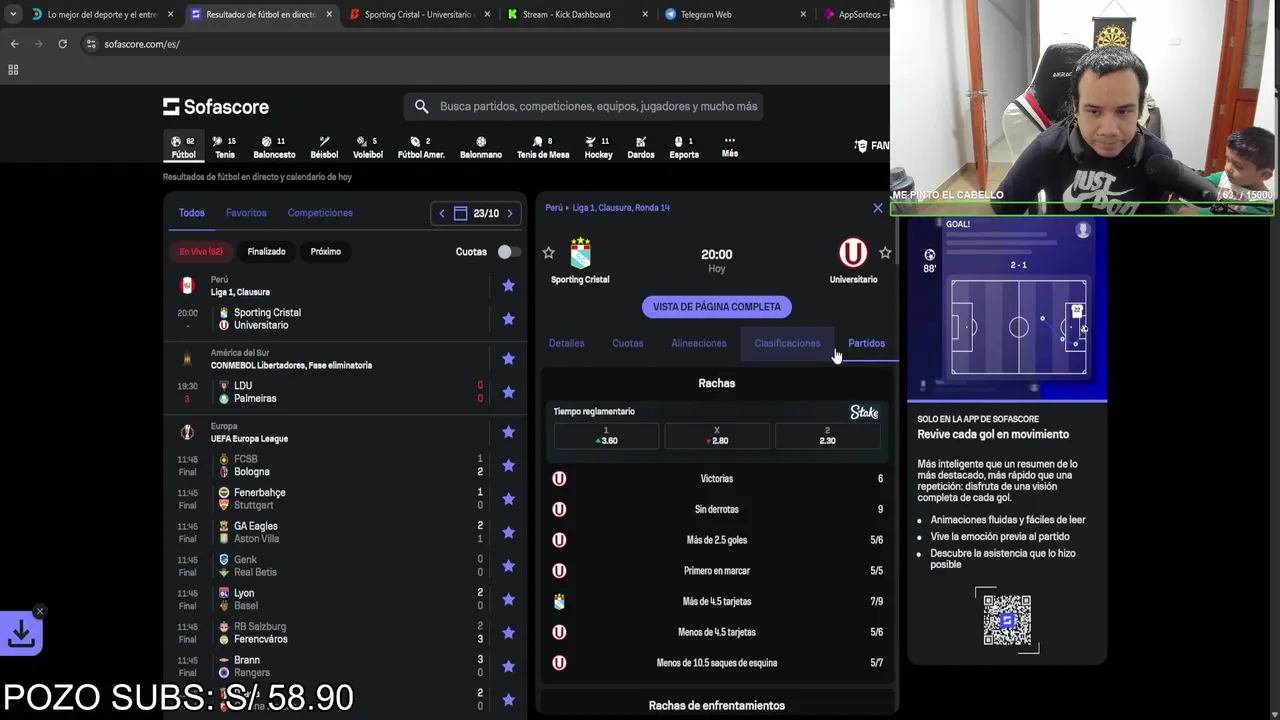This screenshot has height=720, width=1280.
Task: Go back in the browser
Action: (x=14, y=44)
